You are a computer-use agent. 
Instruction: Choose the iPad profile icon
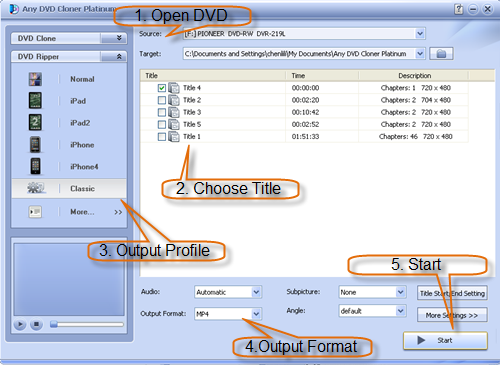click(35, 101)
